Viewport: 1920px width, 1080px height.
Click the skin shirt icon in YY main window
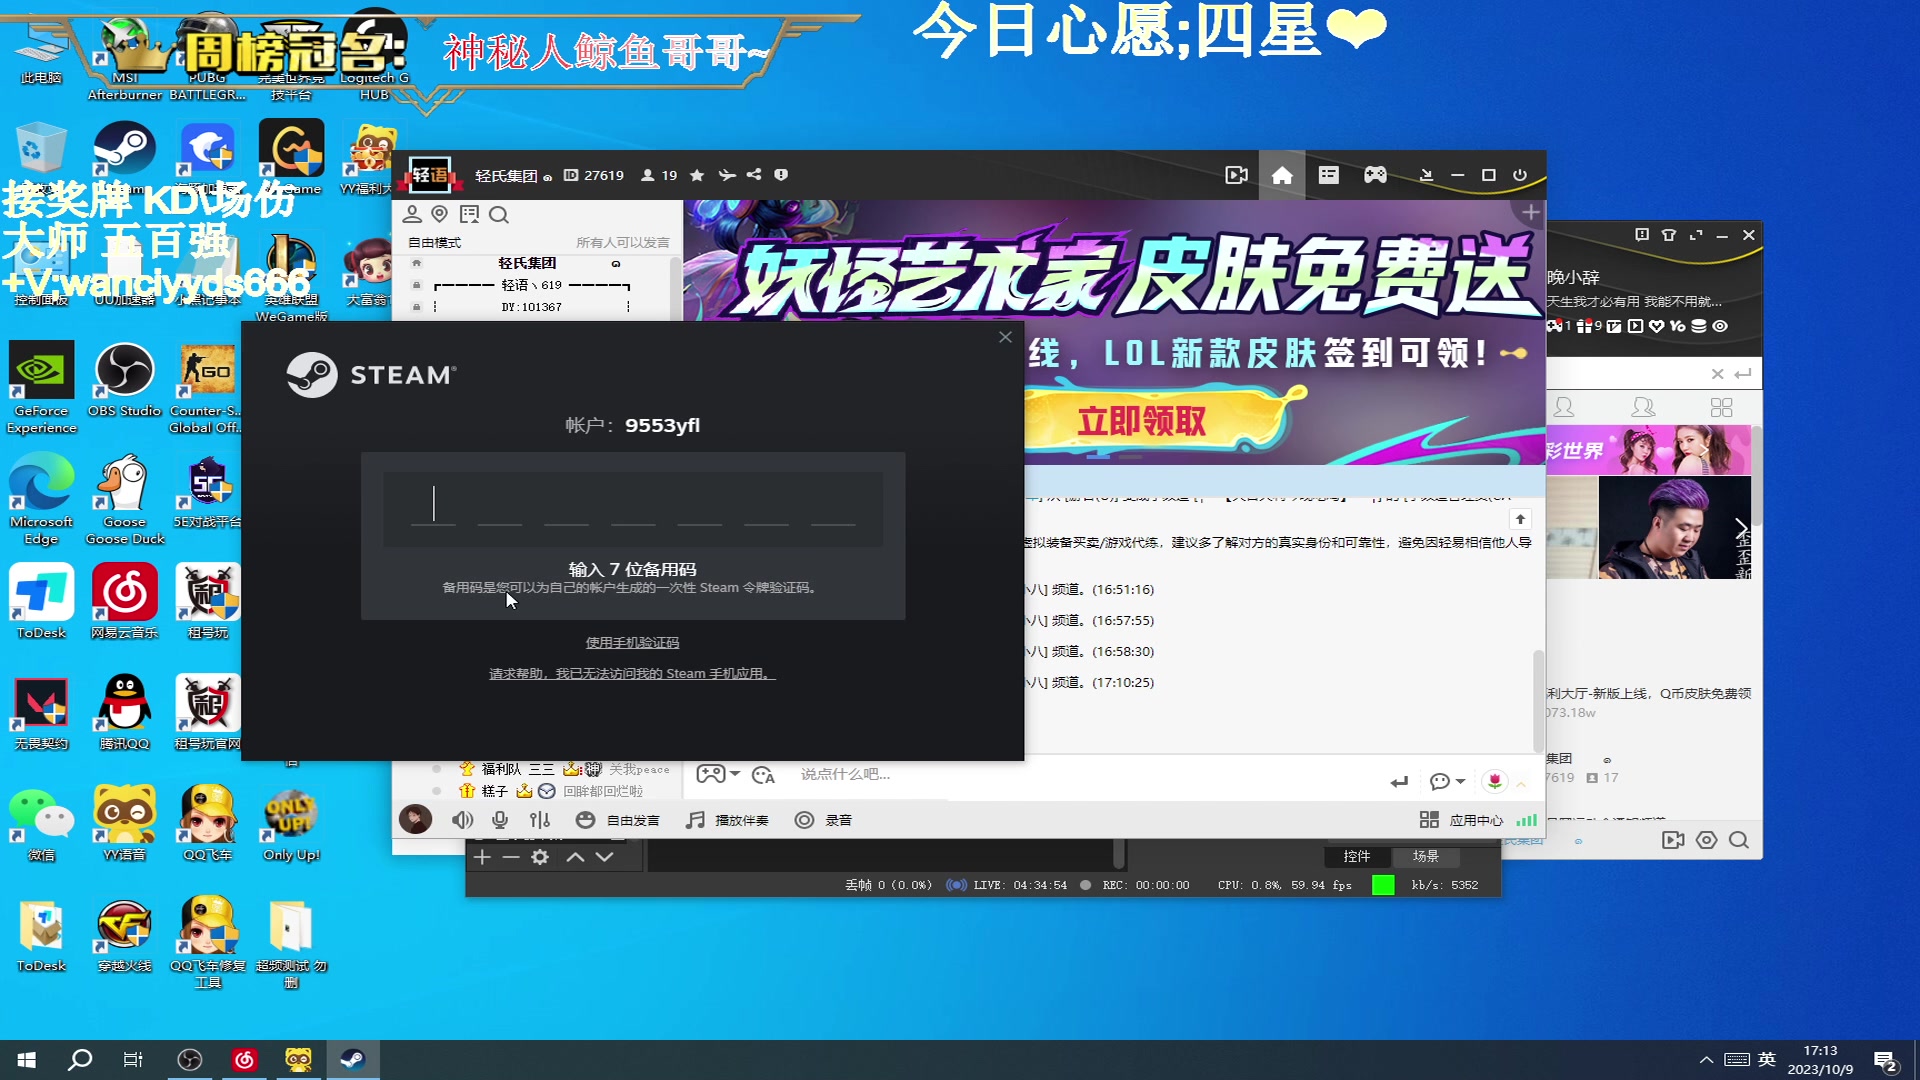tap(1669, 235)
